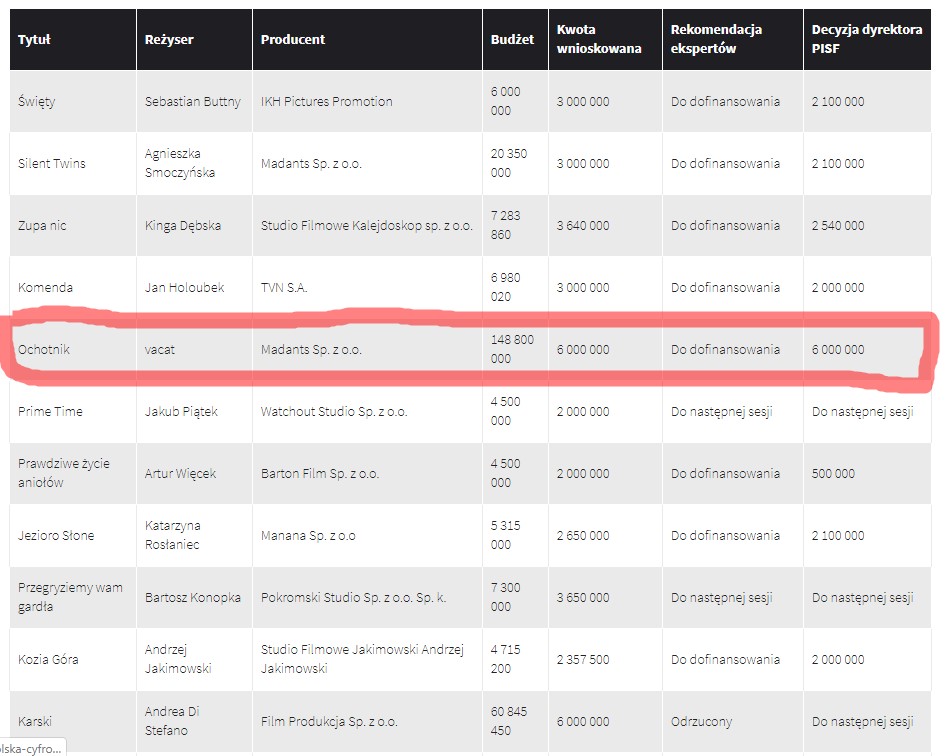Image resolution: width=945 pixels, height=756 pixels.
Task: Select director Bartosz Konopka
Action: [193, 598]
